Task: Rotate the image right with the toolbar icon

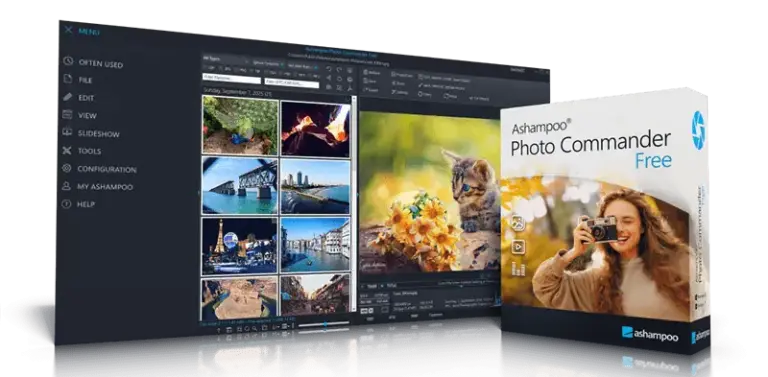Action: pyautogui.click(x=339, y=71)
